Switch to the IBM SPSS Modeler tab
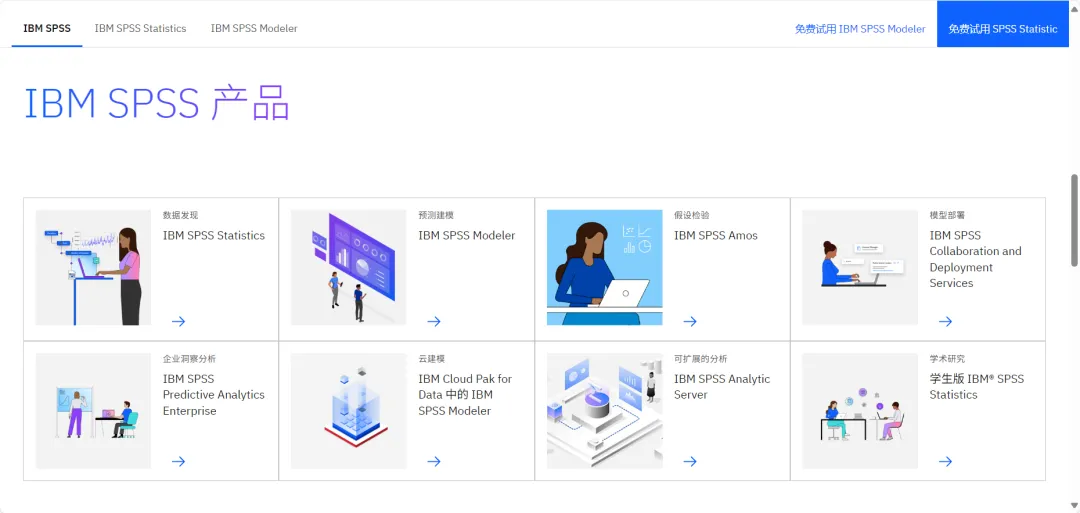The image size is (1080, 513). point(254,28)
